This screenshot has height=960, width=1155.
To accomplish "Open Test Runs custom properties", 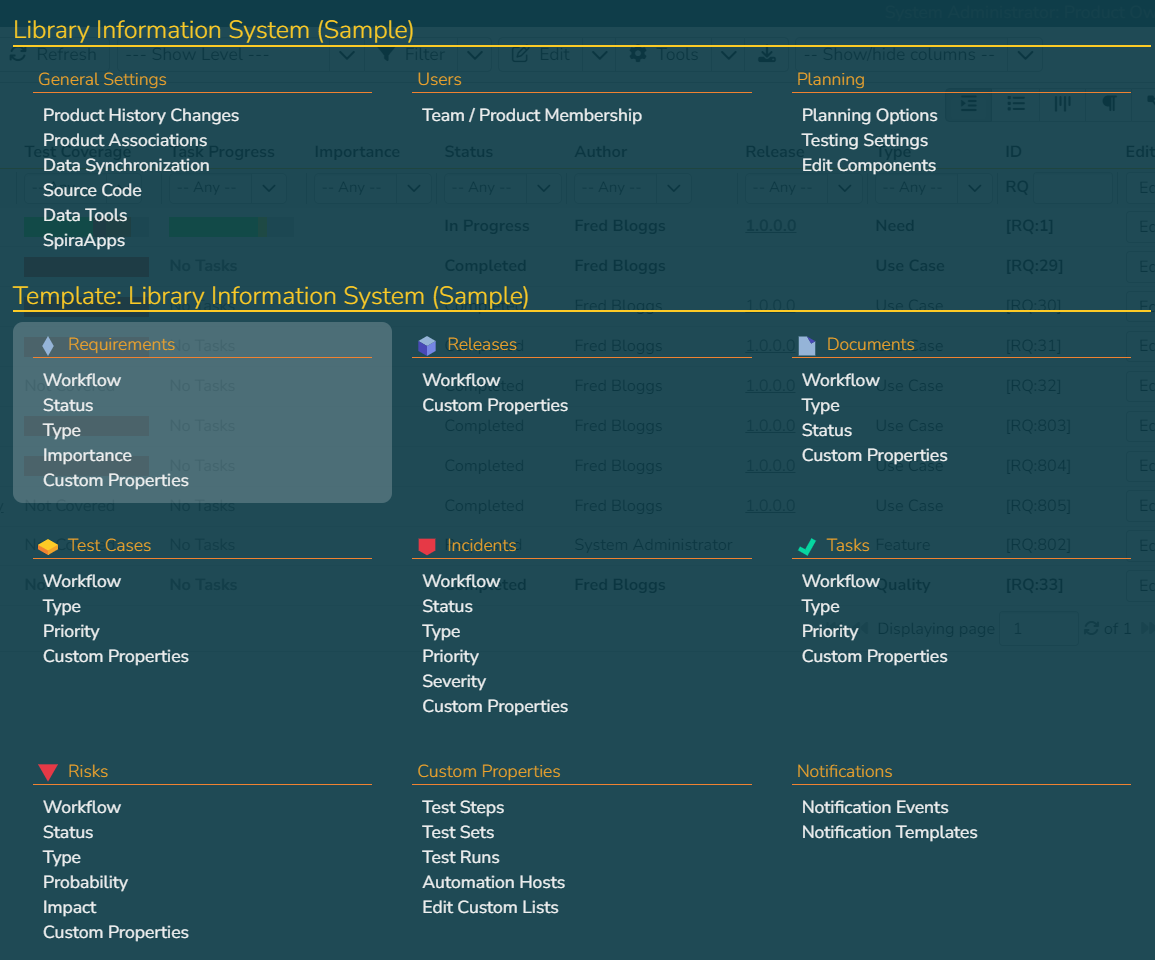I will click(x=460, y=858).
